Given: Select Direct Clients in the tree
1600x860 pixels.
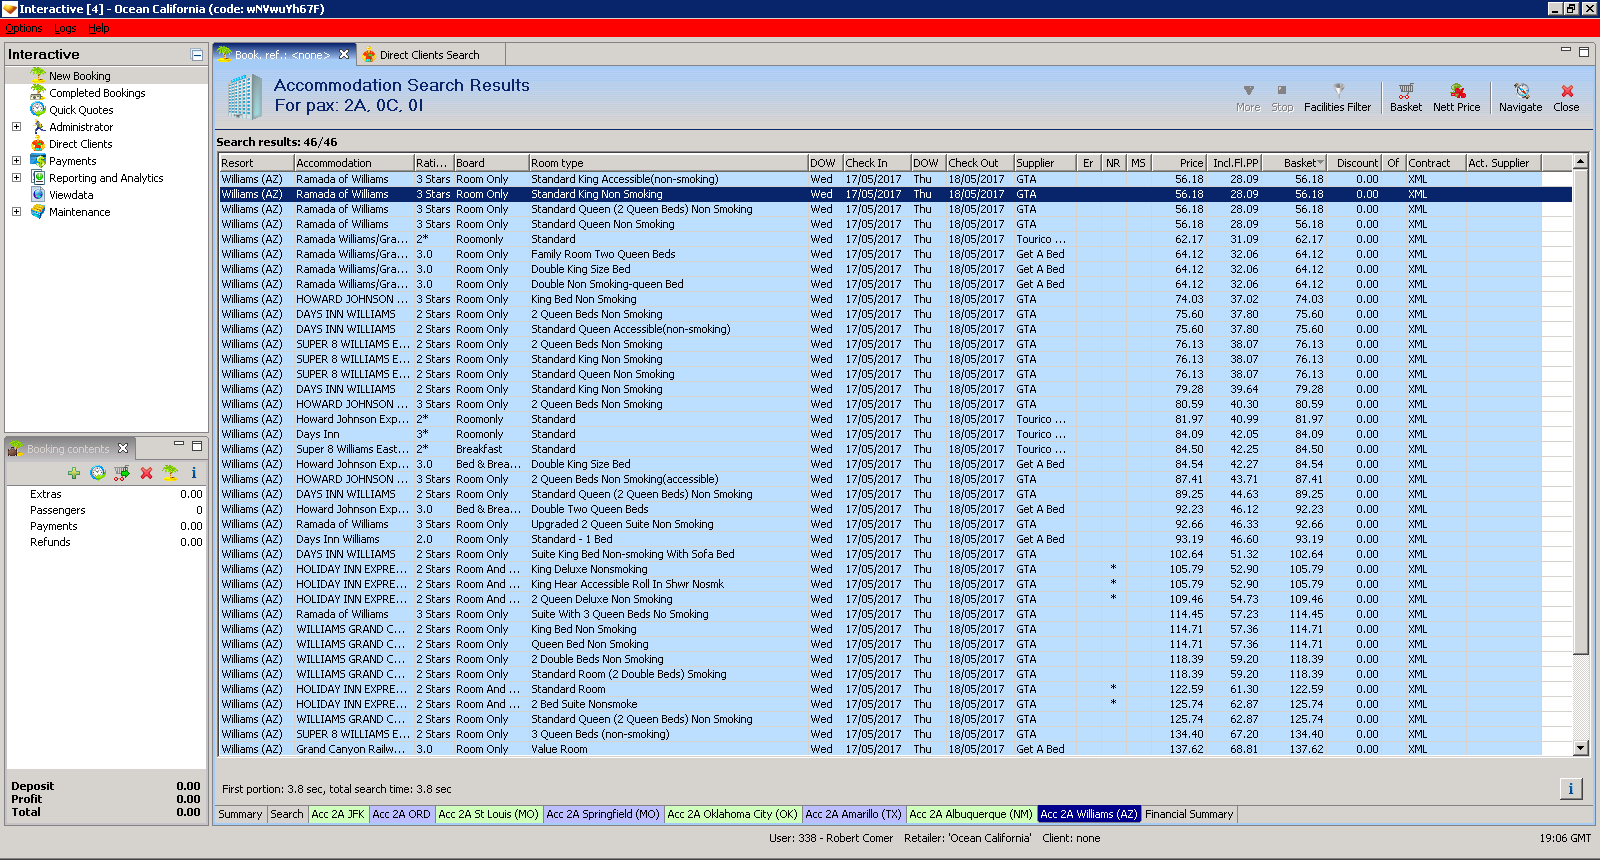Looking at the screenshot, I should tap(81, 144).
